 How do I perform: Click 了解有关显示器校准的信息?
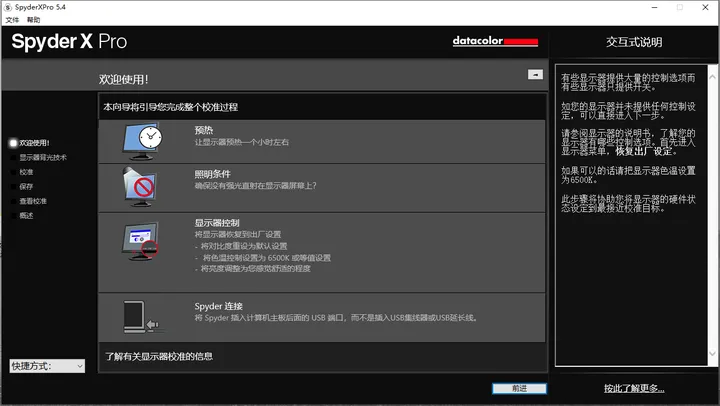pos(159,356)
